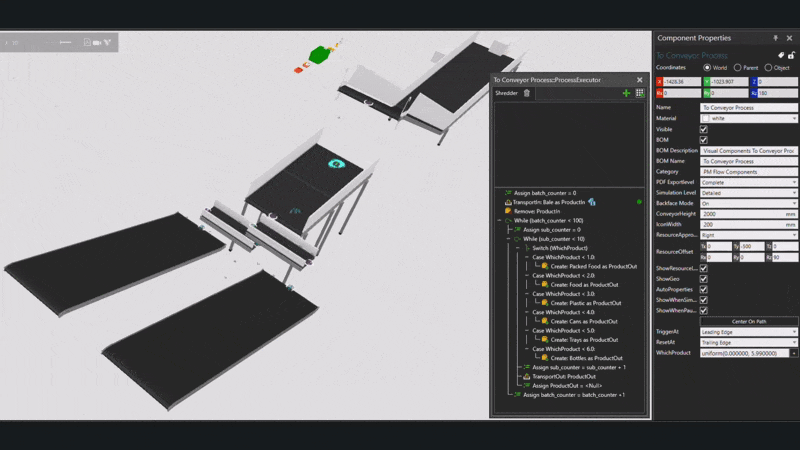
Task: Delete the Shredder routine with trash icon
Action: tap(528, 93)
